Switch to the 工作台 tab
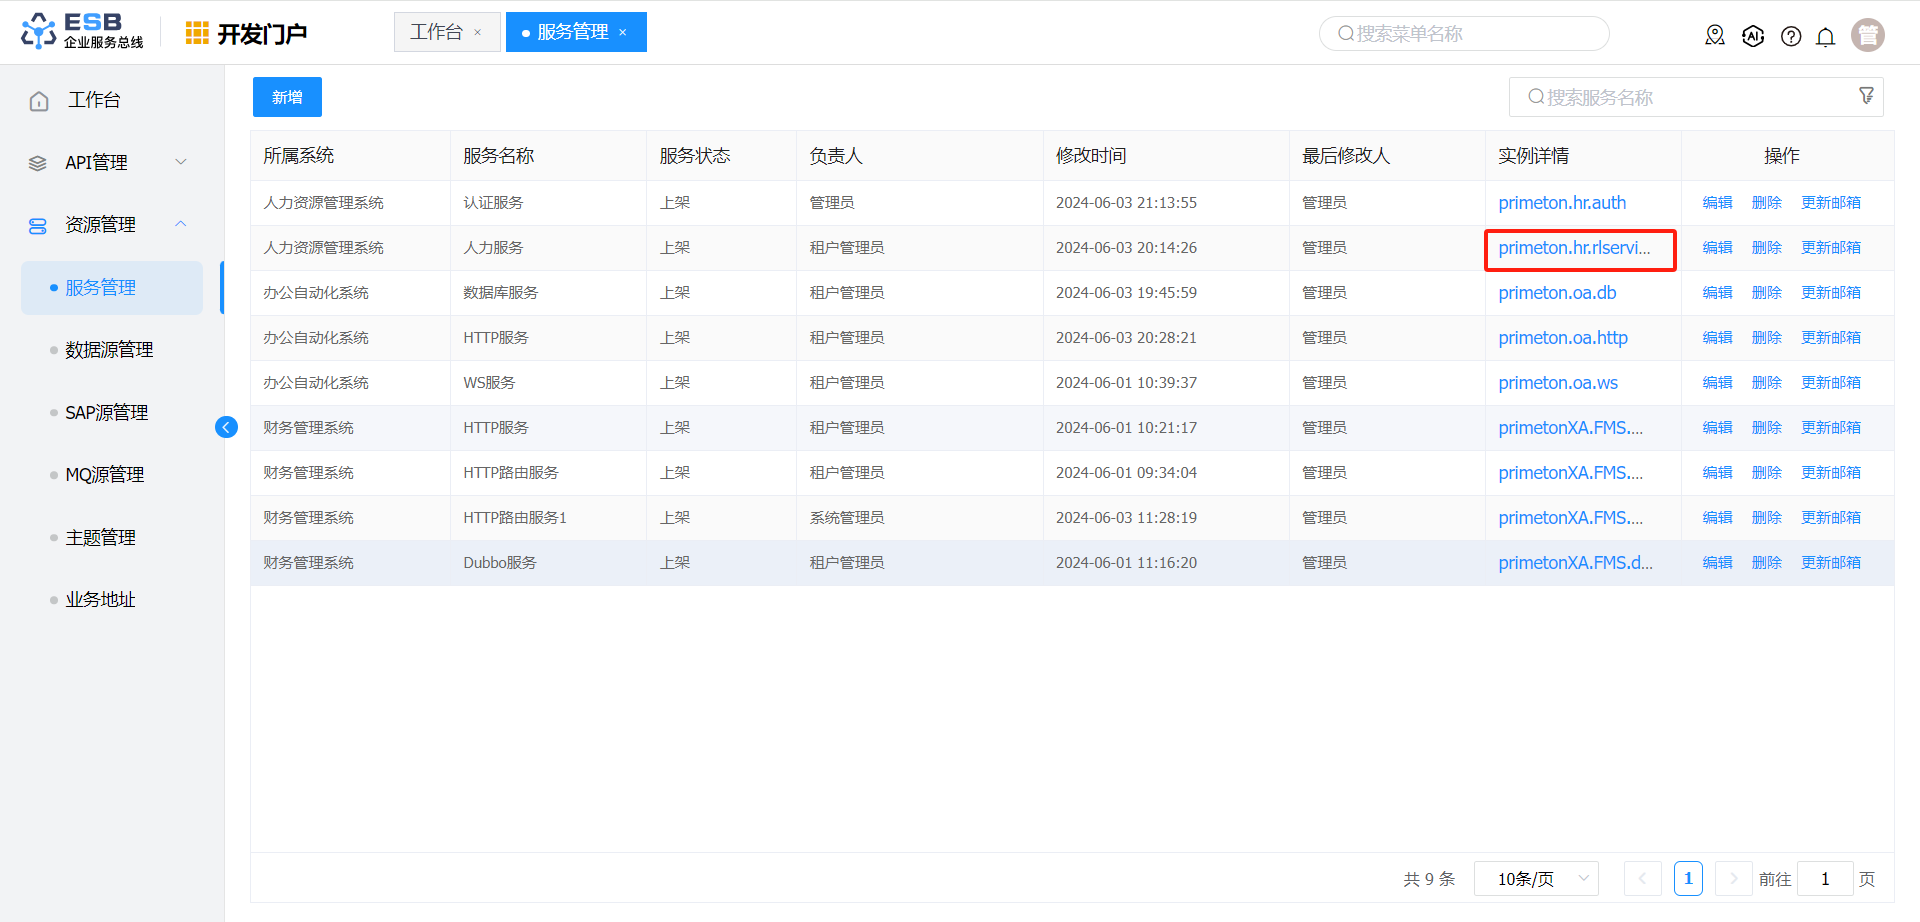This screenshot has height=922, width=1920. (x=436, y=32)
